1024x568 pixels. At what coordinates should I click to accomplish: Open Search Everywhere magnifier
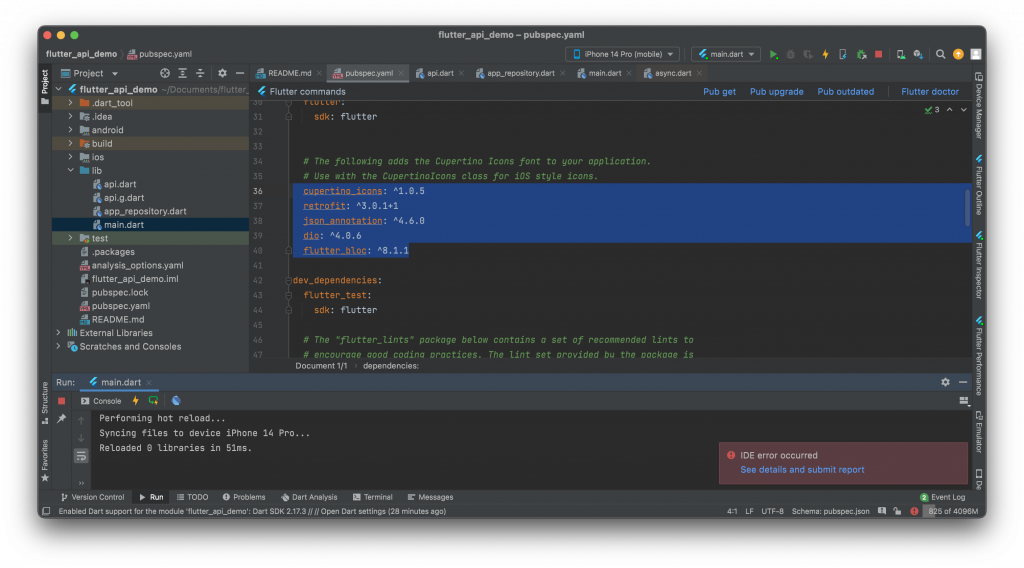coord(940,54)
